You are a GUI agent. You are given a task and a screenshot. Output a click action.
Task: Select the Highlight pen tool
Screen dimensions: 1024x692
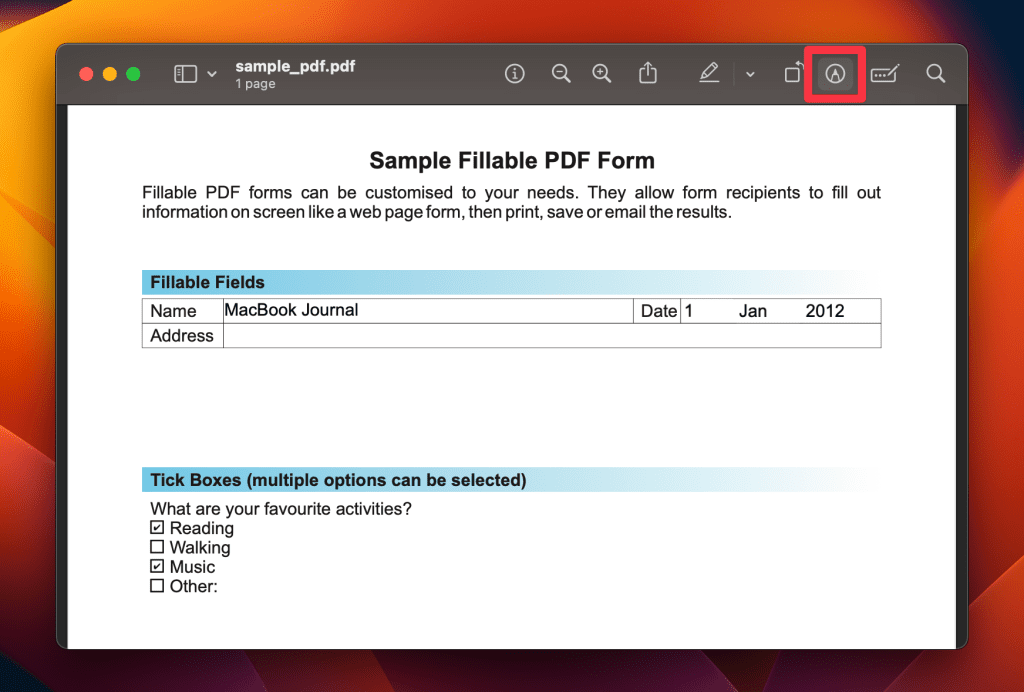[x=709, y=74]
